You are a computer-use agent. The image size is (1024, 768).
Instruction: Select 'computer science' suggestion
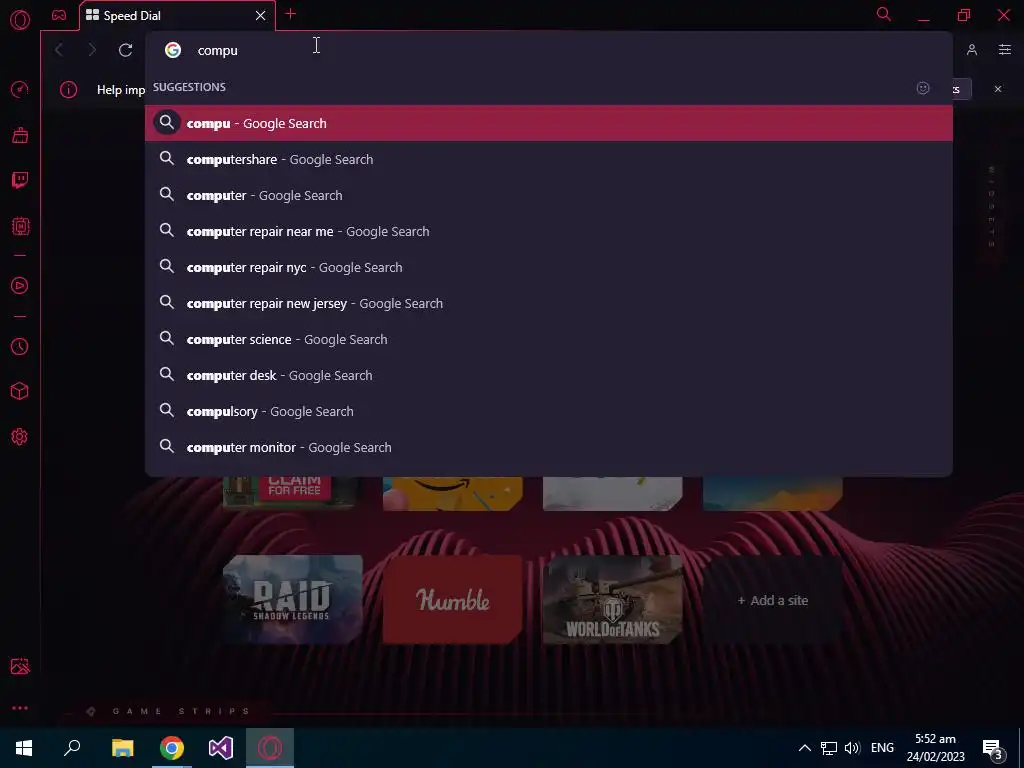tap(549, 339)
